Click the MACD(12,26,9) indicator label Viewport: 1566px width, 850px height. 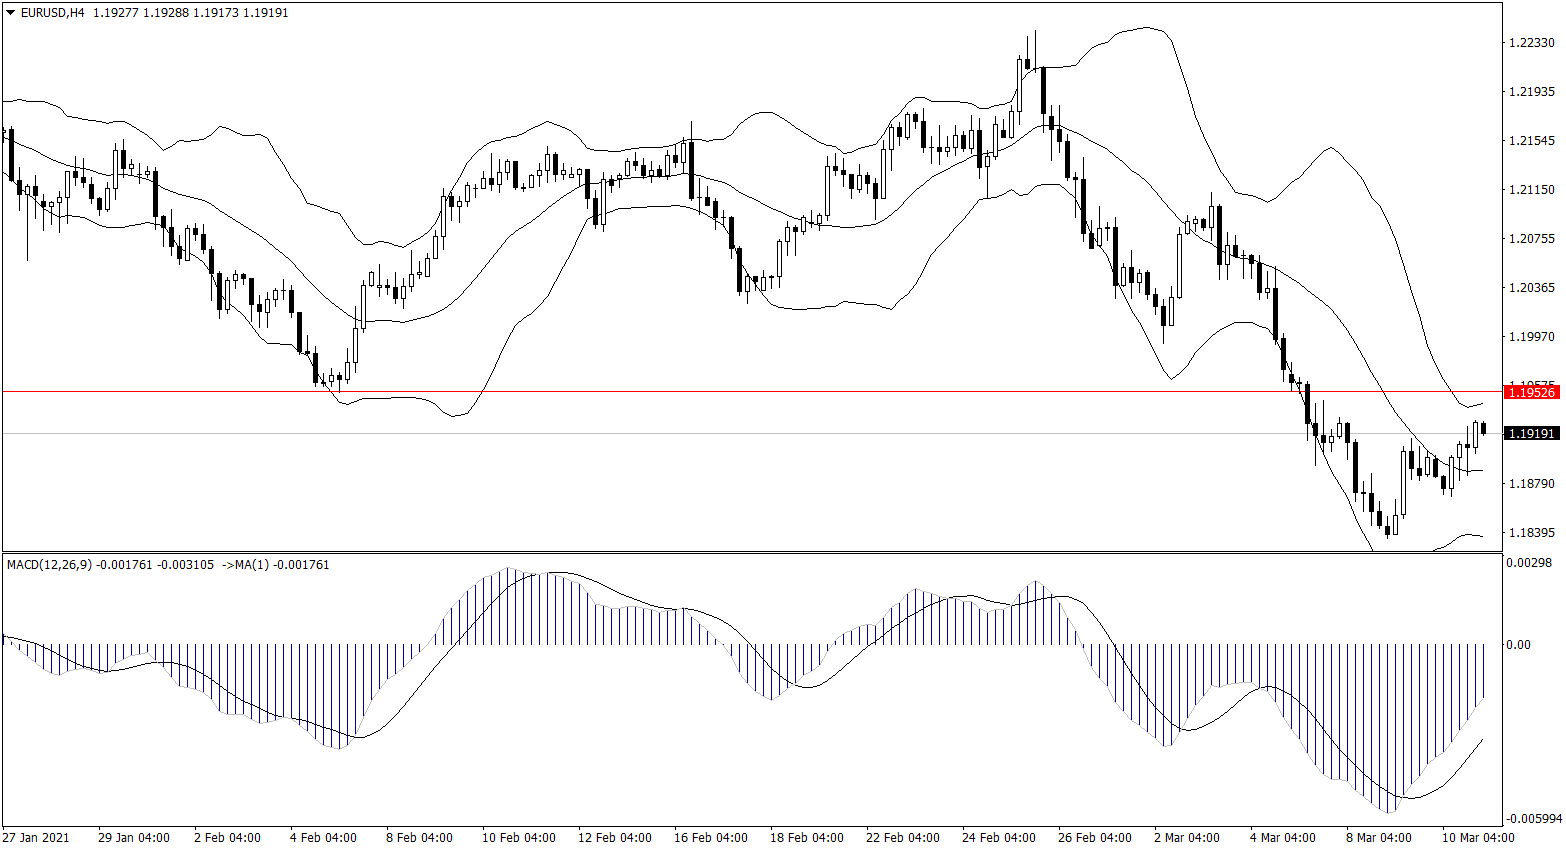[x=49, y=565]
